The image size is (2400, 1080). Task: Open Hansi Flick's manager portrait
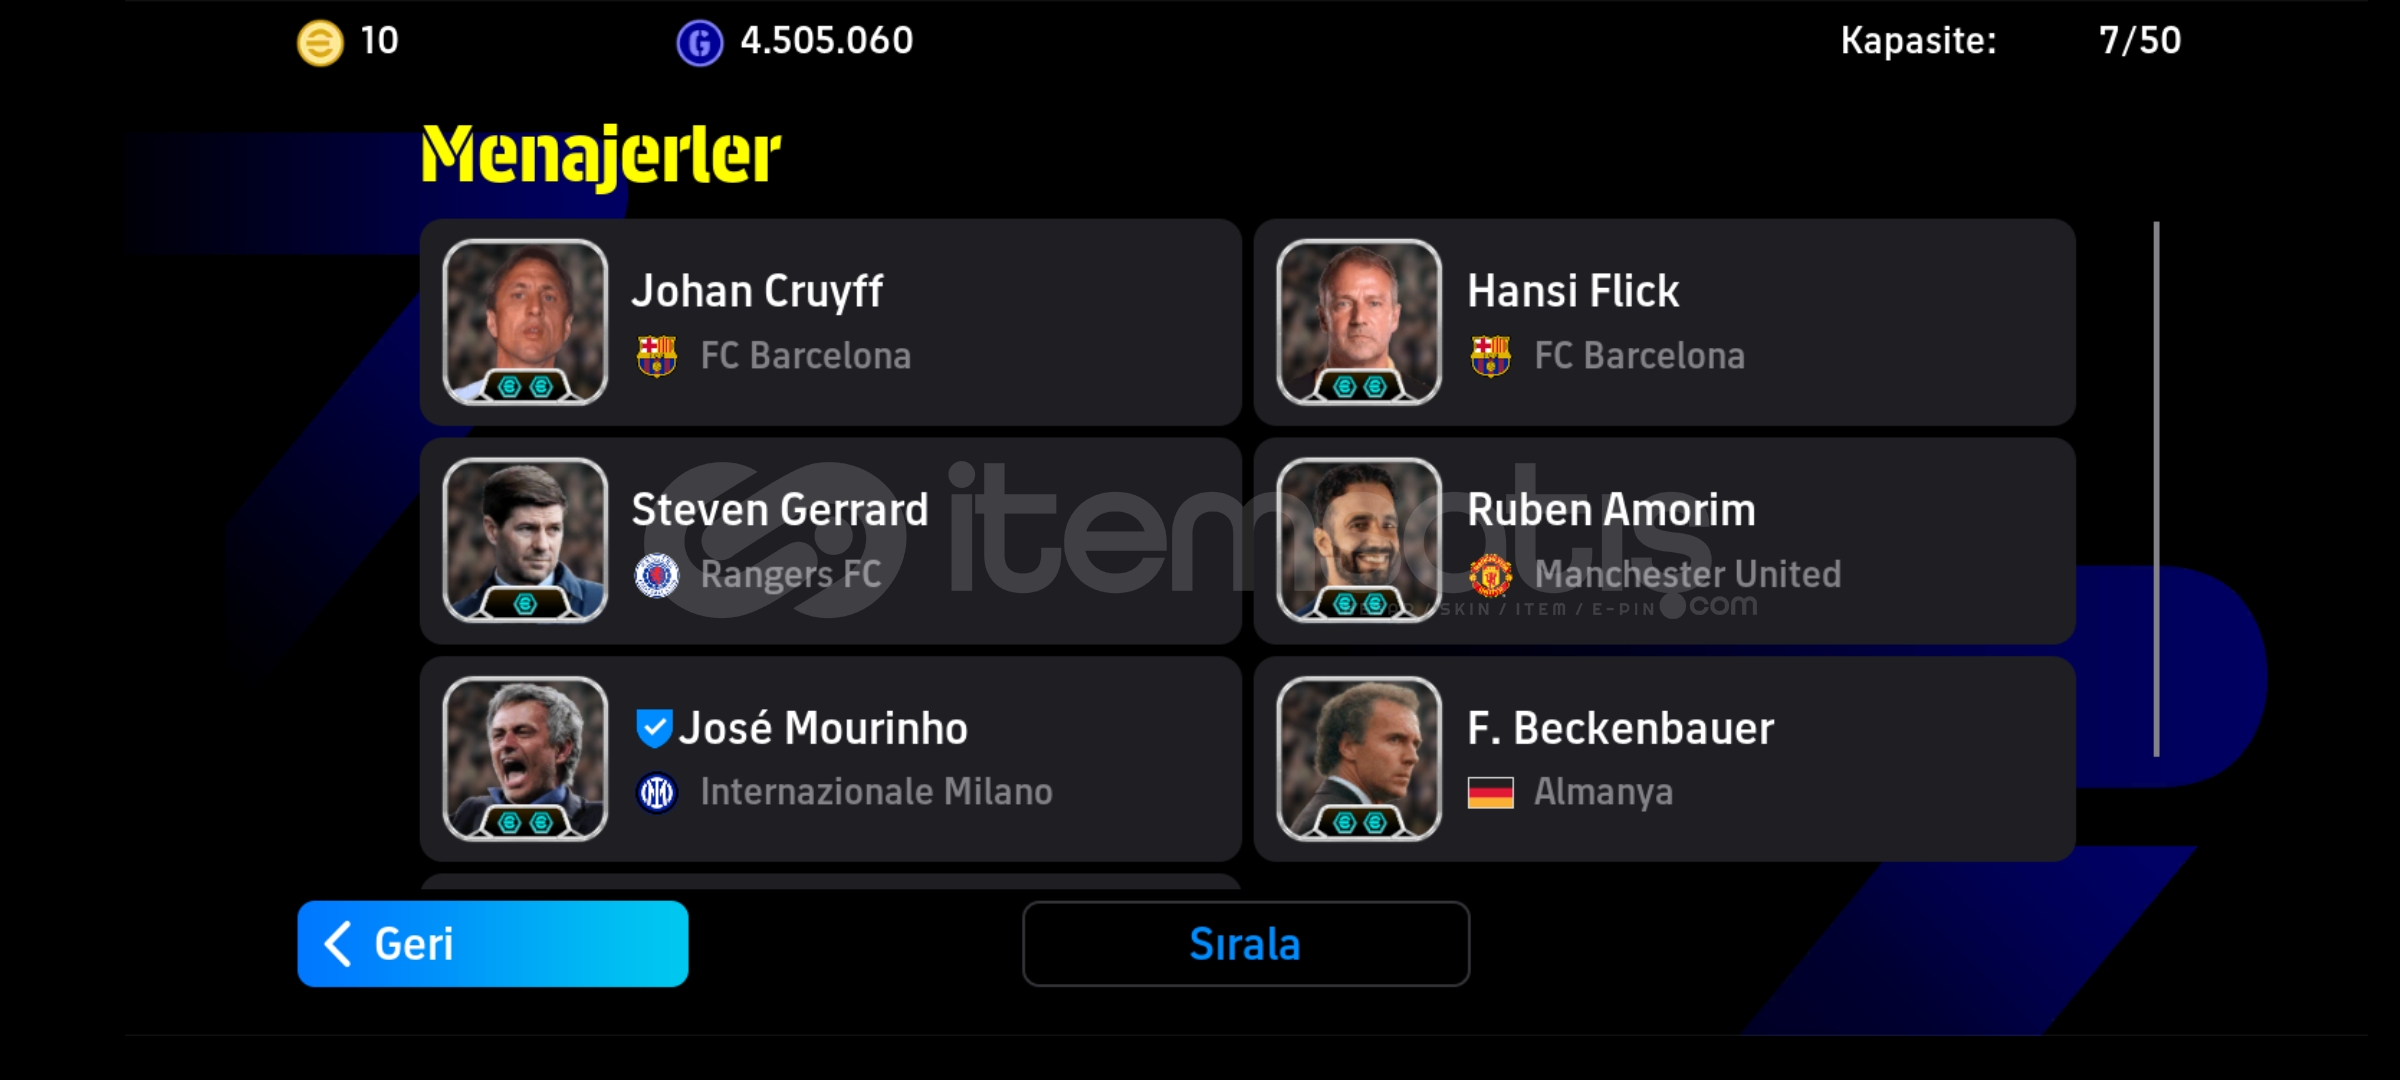coord(1359,322)
